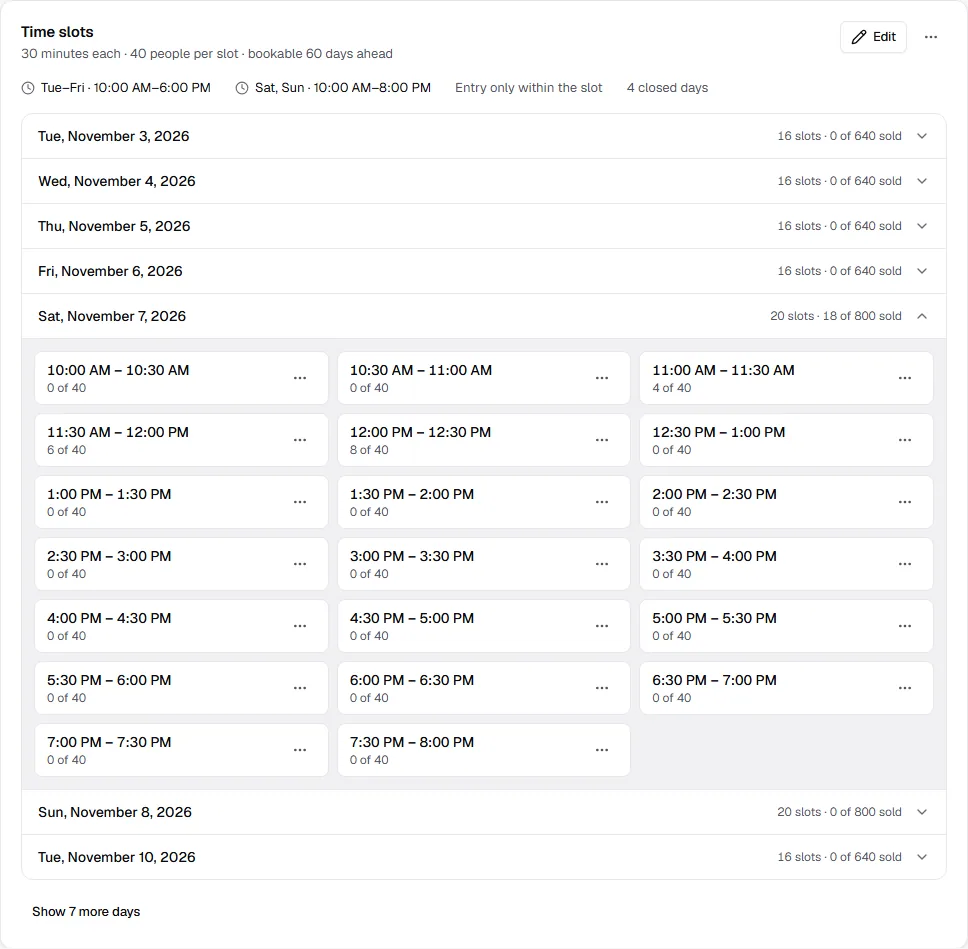Click Tue–Fri · 10:00 AM–6:00 PM hours text
Viewport: 968px width, 949px height.
[x=126, y=88]
